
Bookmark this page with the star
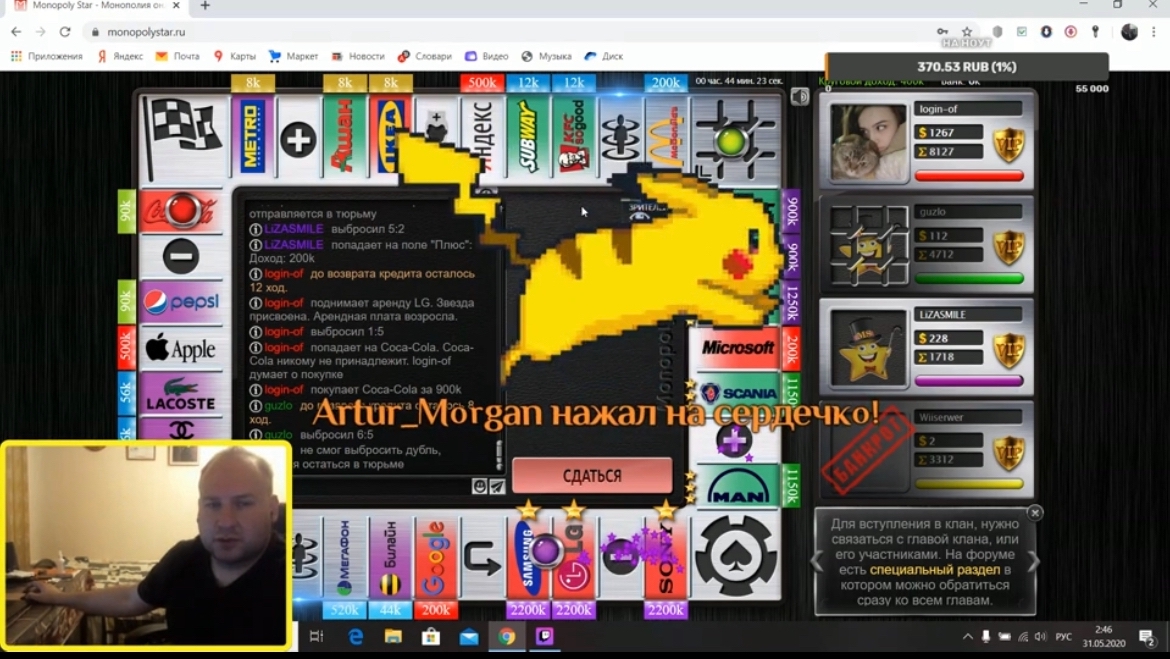point(966,31)
